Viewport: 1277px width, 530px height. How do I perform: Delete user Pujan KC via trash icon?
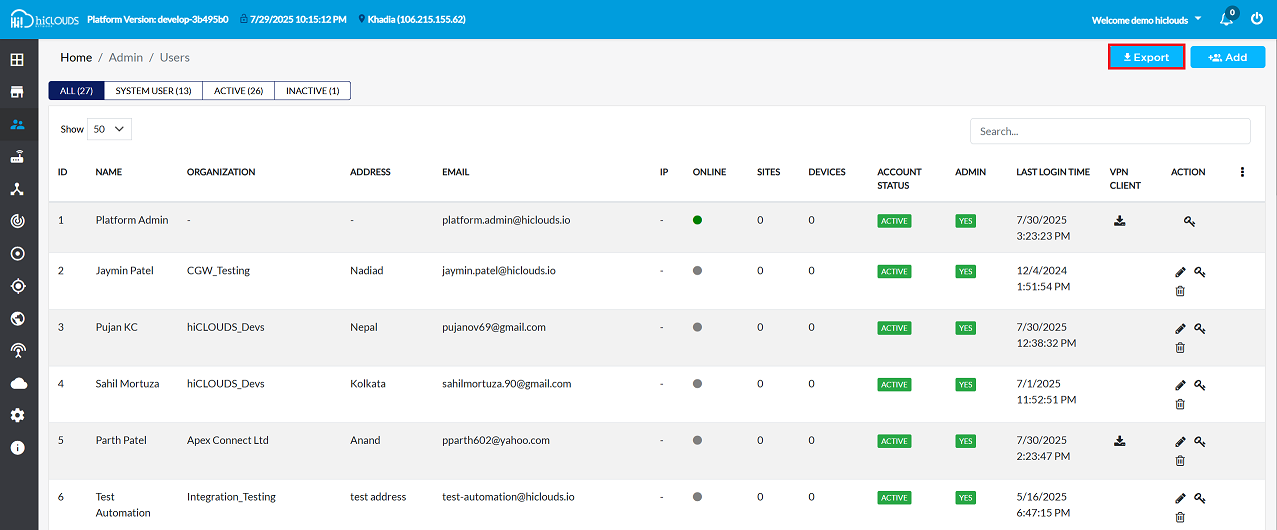click(x=1180, y=348)
